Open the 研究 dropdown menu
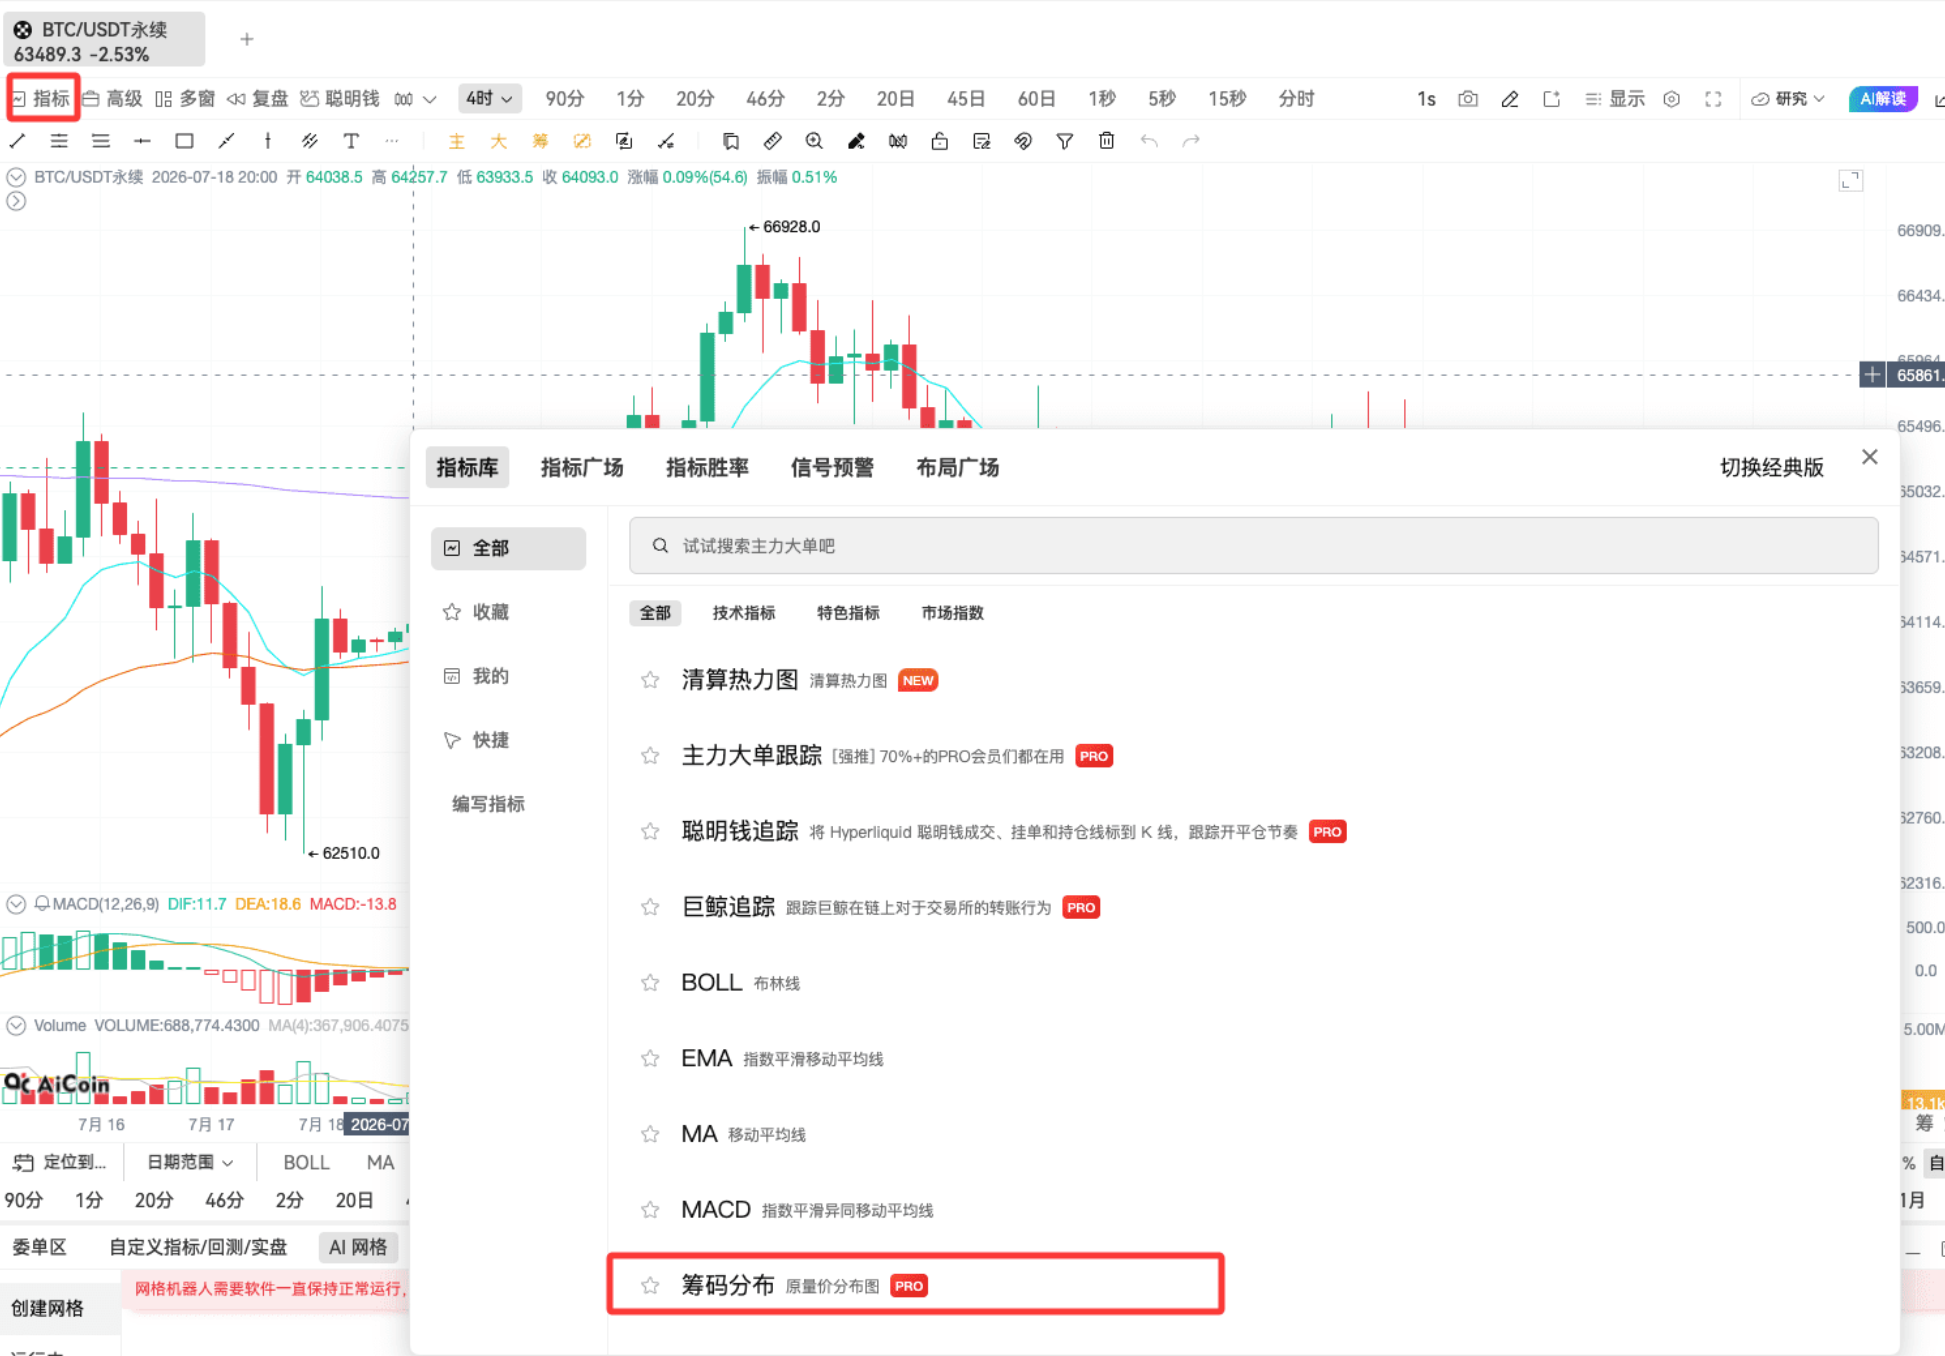 point(1788,99)
